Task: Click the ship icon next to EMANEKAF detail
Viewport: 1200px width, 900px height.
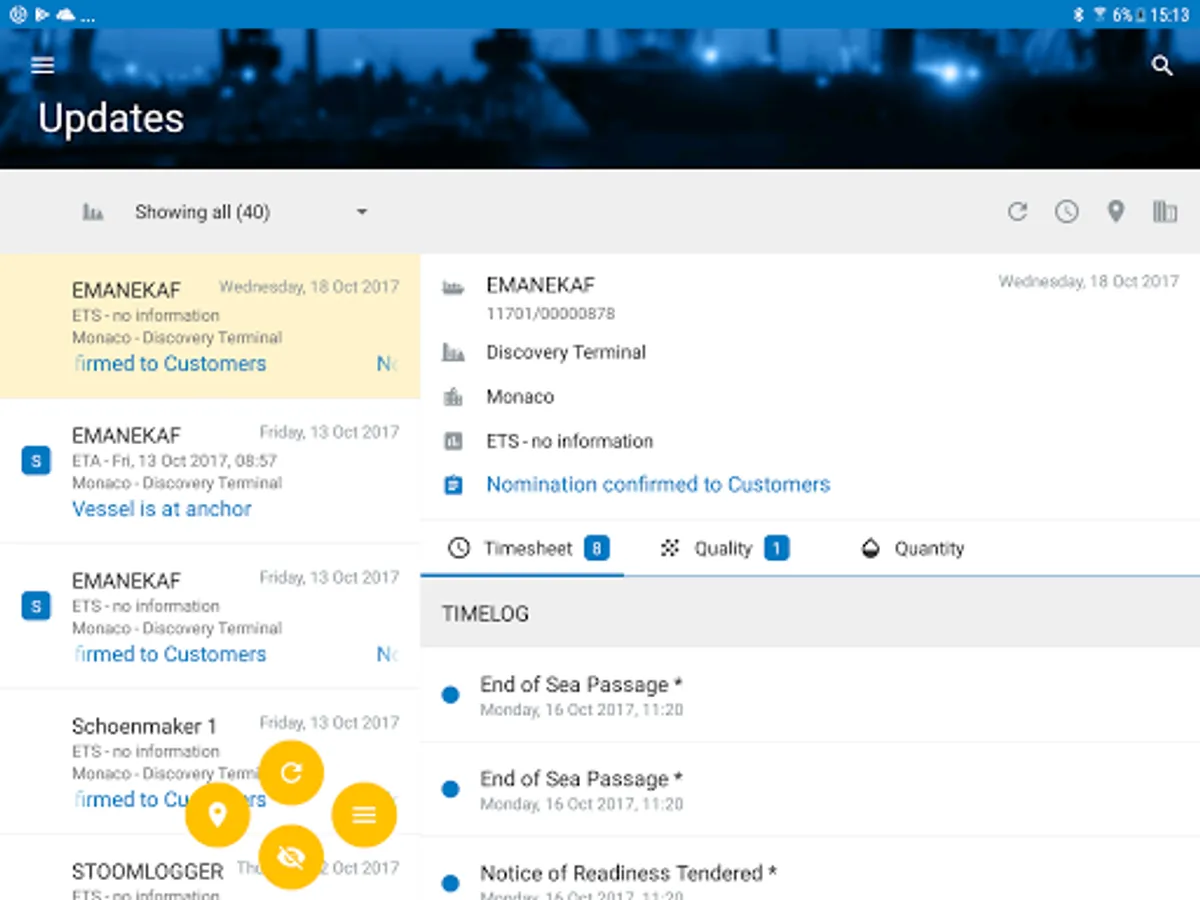Action: (453, 287)
